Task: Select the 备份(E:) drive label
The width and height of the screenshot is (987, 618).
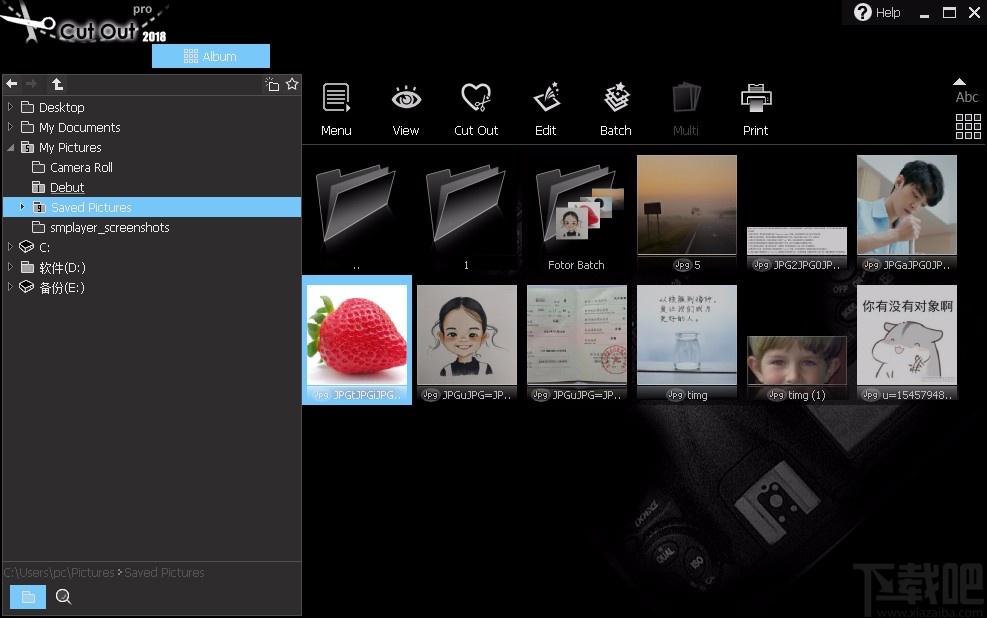Action: pyautogui.click(x=62, y=288)
